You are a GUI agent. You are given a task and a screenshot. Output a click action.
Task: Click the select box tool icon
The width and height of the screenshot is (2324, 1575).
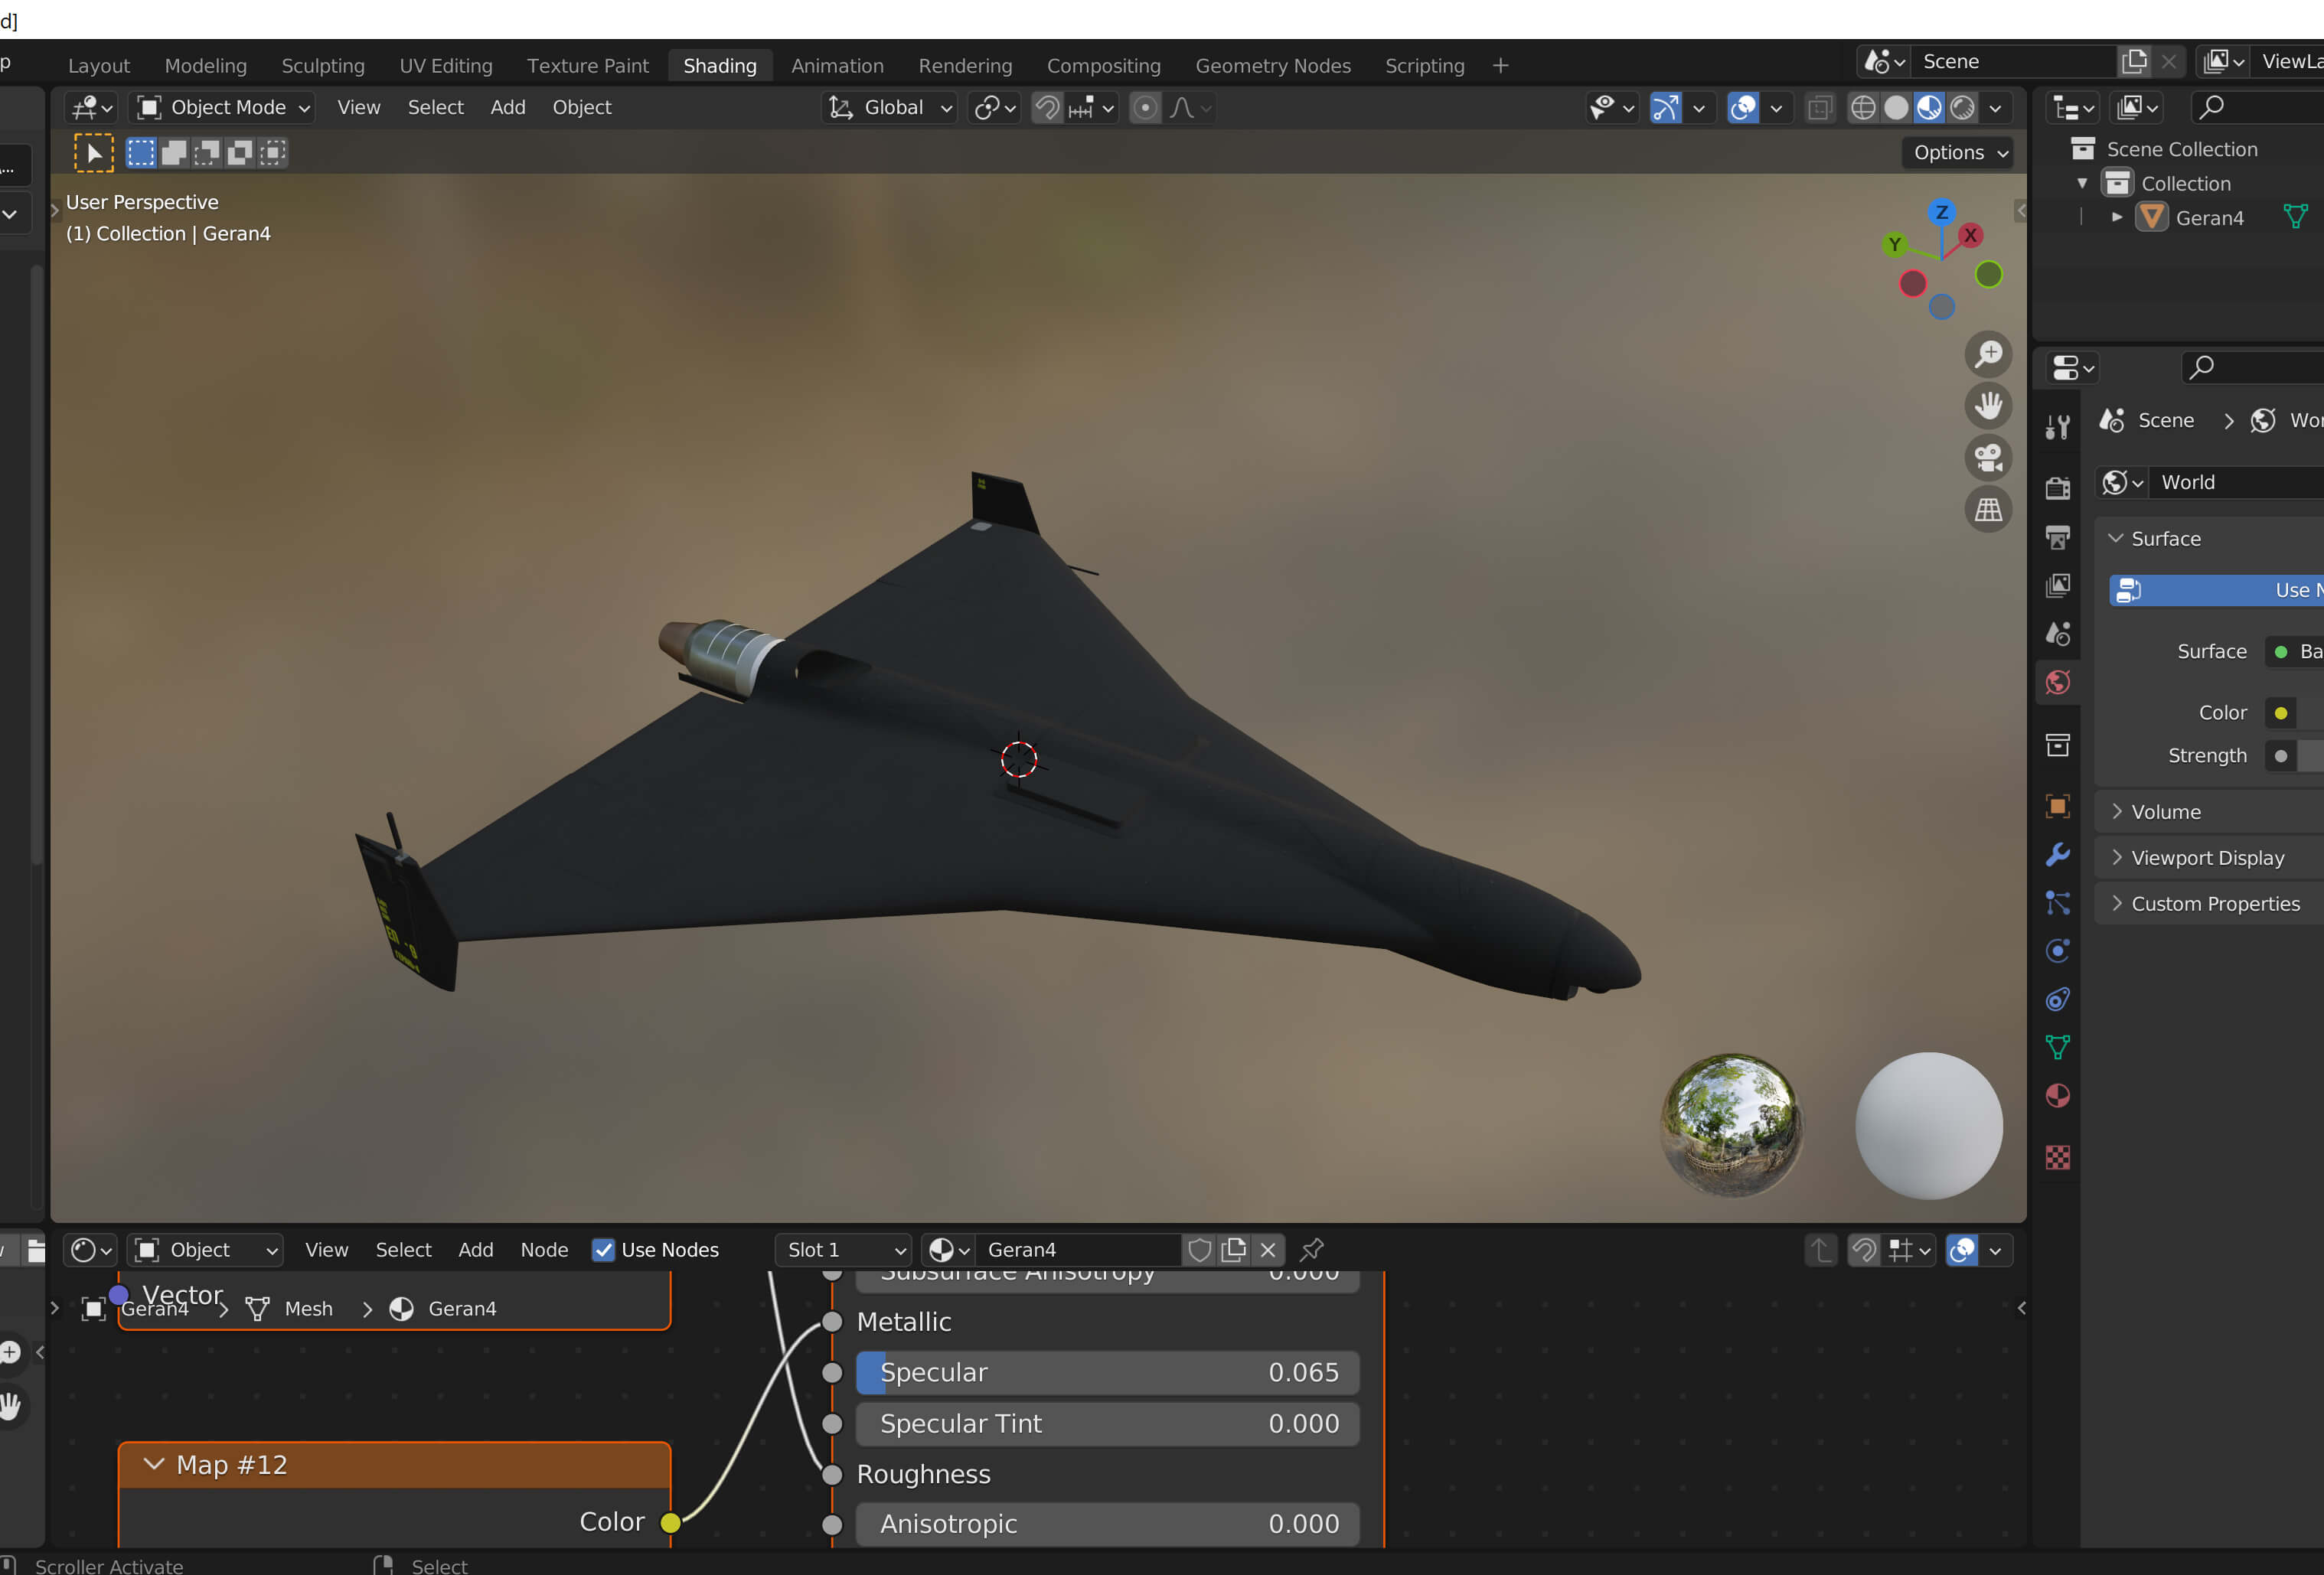pos(141,153)
